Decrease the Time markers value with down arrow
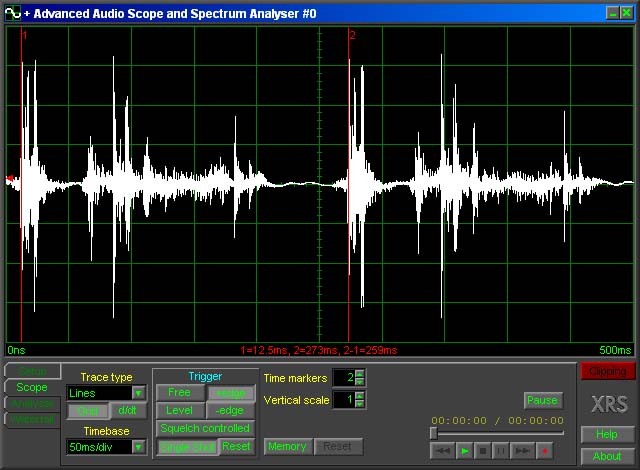 tap(360, 381)
